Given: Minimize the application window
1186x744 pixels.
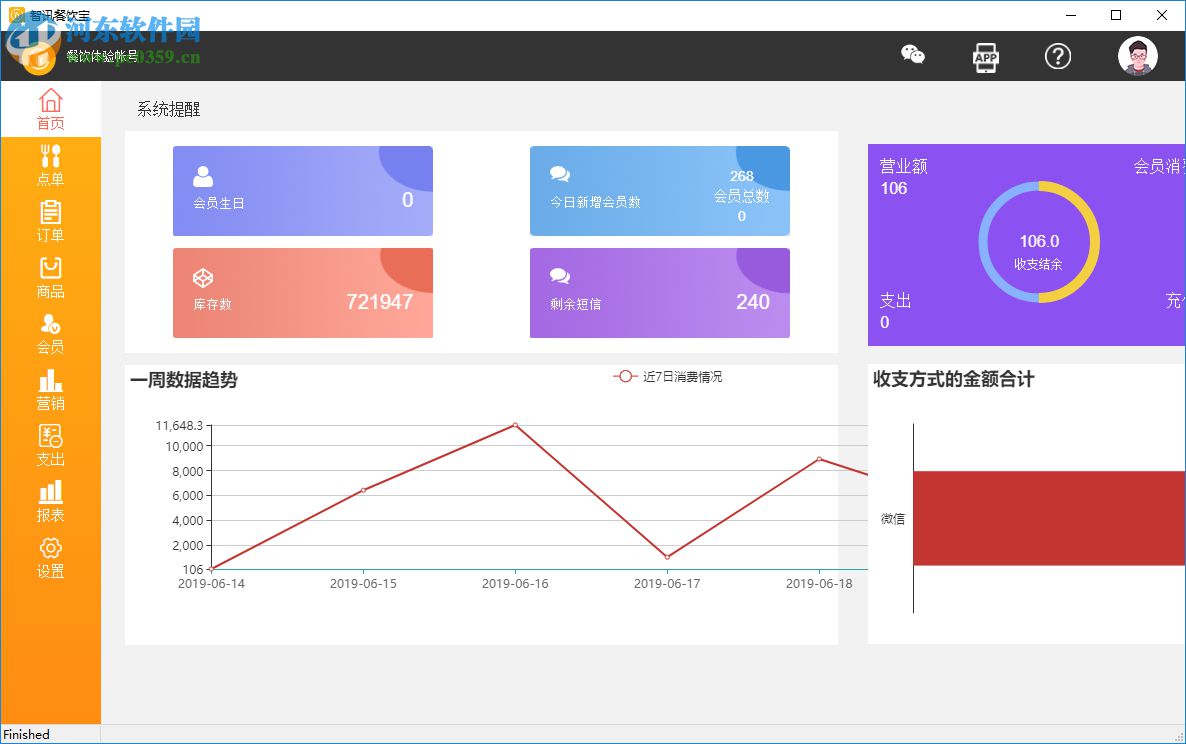Looking at the screenshot, I should coord(1071,15).
